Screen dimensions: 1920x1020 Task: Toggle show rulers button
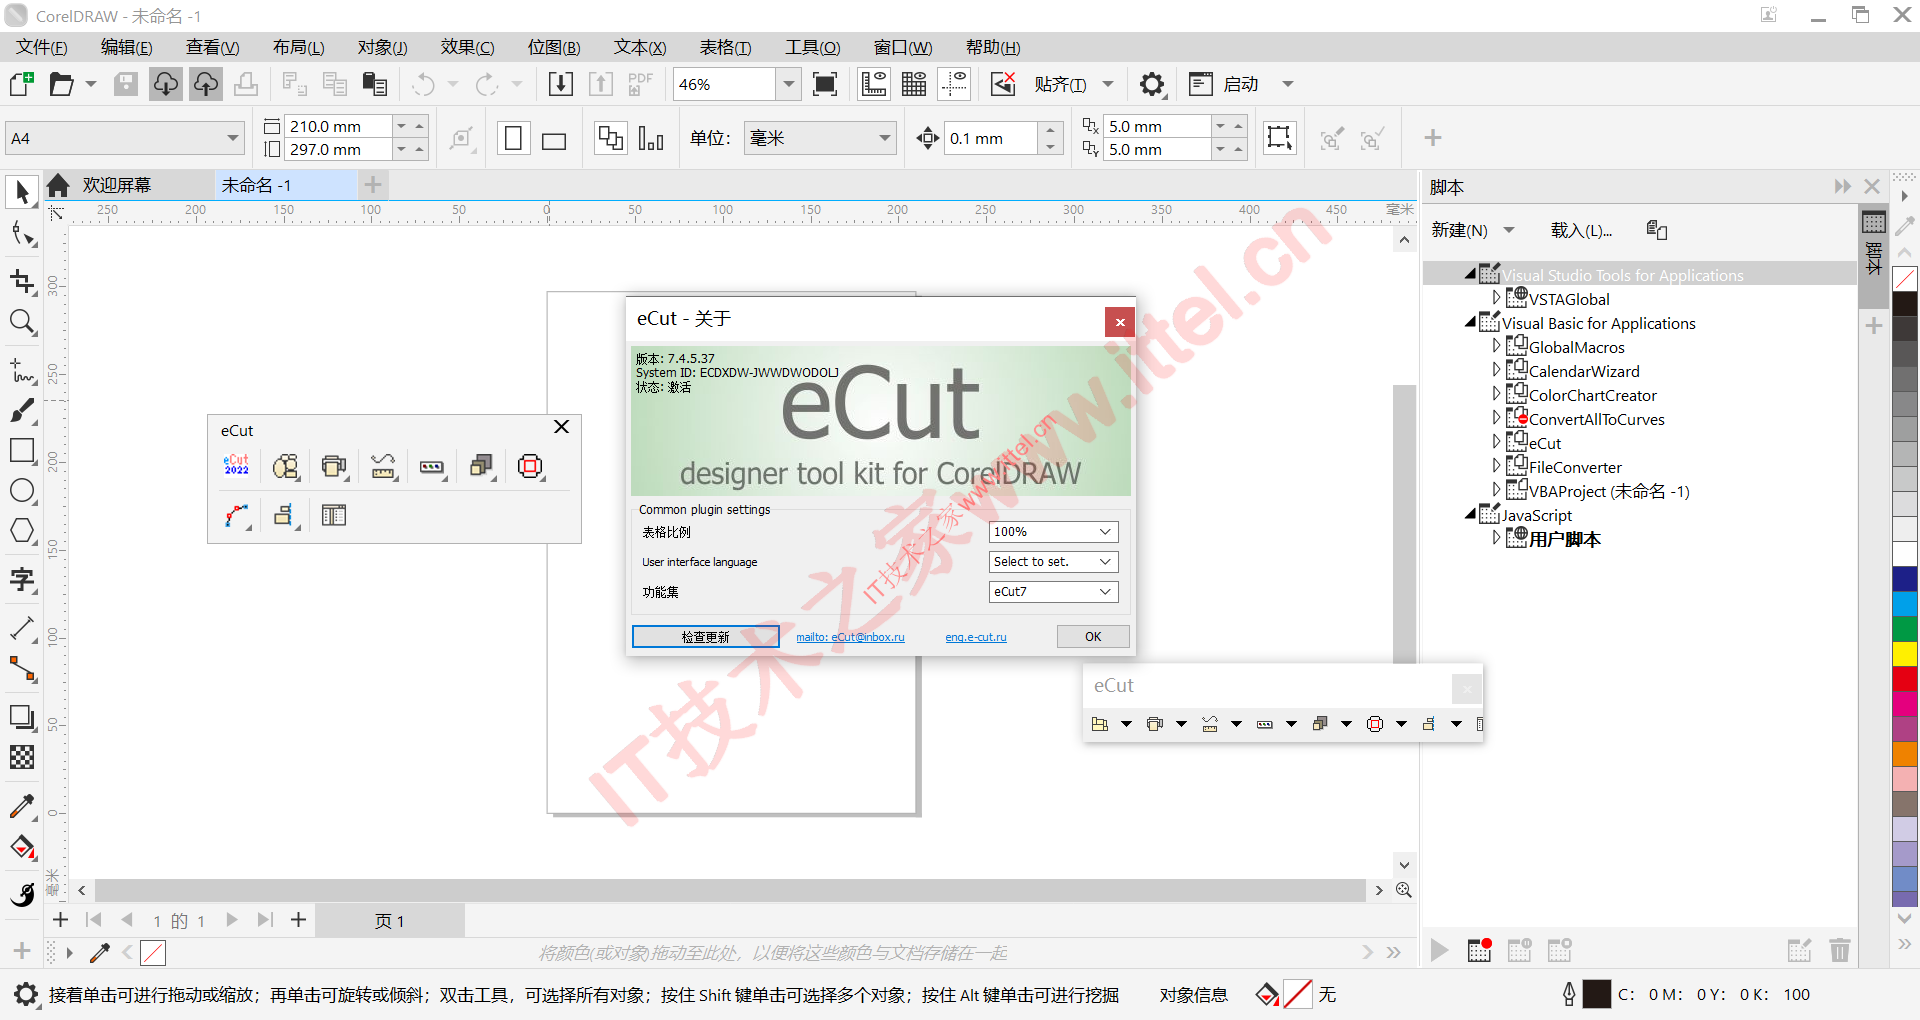pos(874,84)
